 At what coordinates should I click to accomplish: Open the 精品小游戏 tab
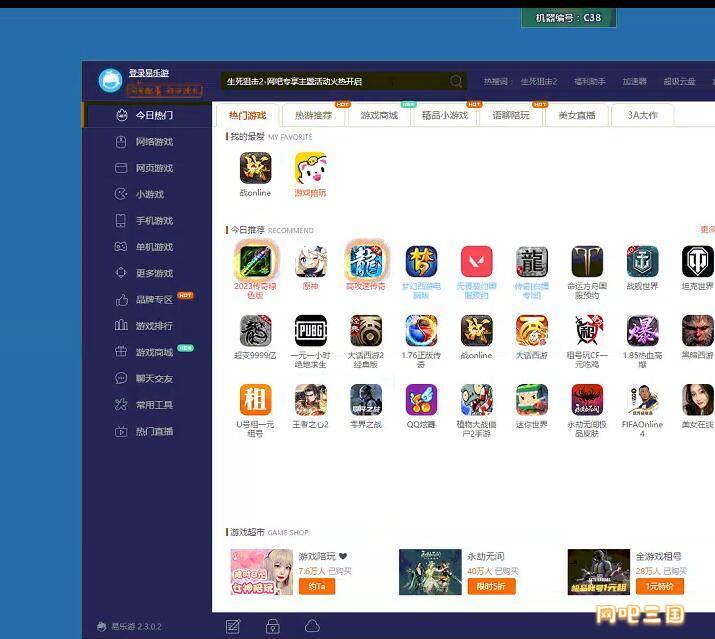(445, 115)
